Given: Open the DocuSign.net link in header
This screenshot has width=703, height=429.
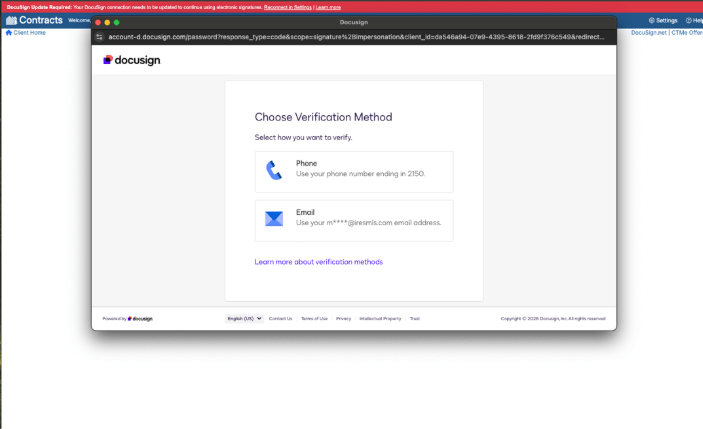Looking at the screenshot, I should click(x=648, y=32).
